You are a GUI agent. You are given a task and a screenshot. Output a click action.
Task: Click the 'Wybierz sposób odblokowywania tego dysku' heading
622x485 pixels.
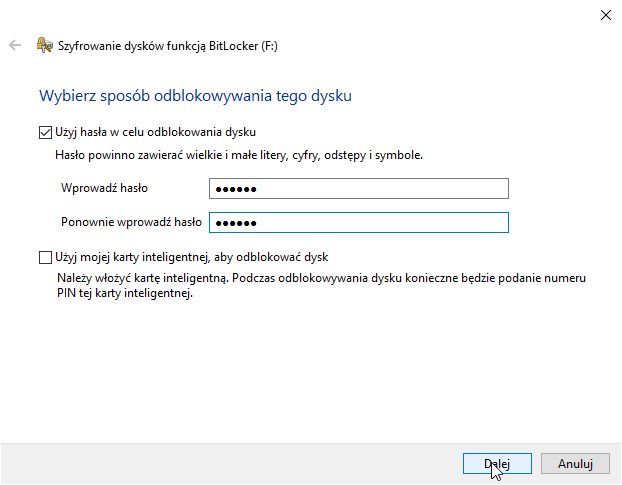click(x=196, y=97)
